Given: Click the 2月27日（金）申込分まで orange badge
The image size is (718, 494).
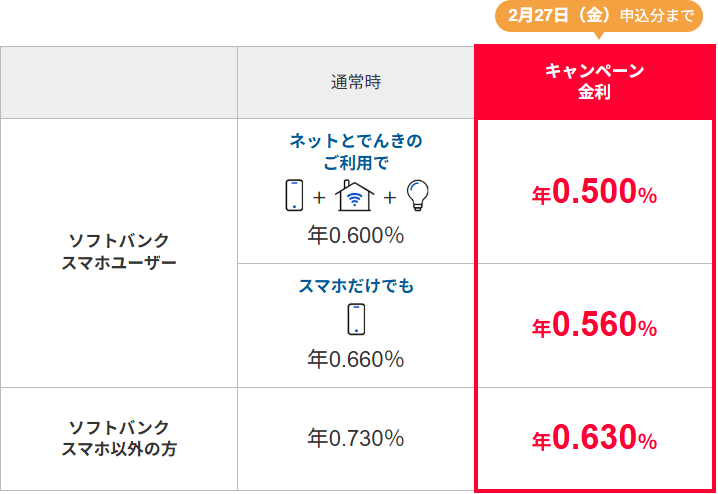Looking at the screenshot, I should click(594, 17).
